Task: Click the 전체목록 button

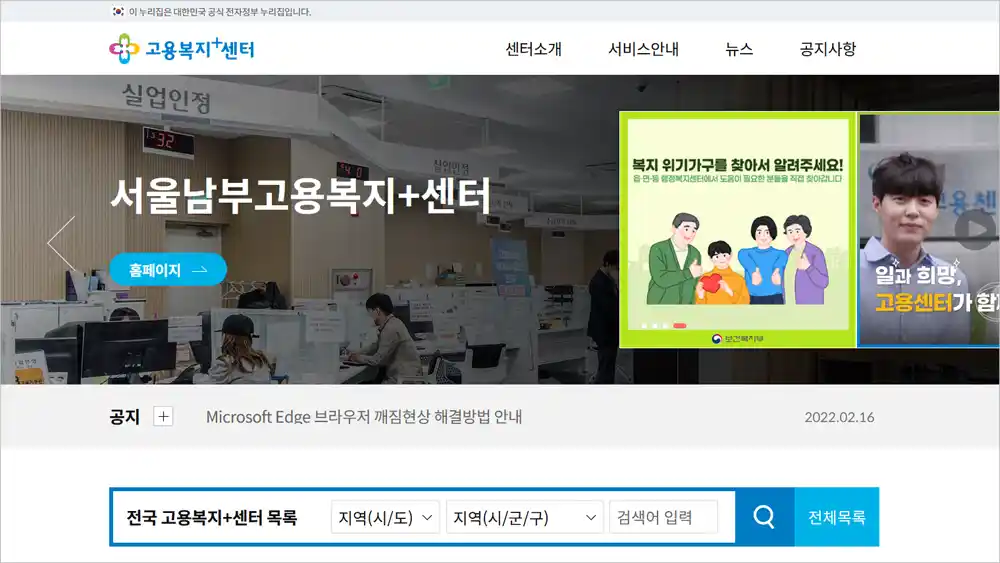Action: (836, 517)
